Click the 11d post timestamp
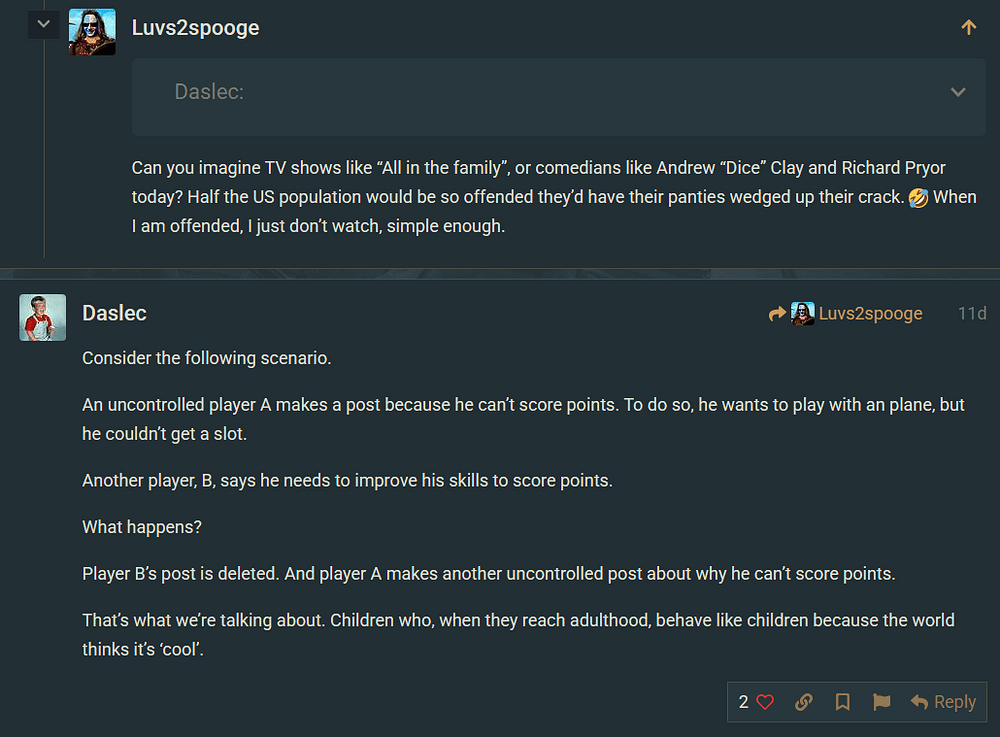This screenshot has height=737, width=1000. 971,314
